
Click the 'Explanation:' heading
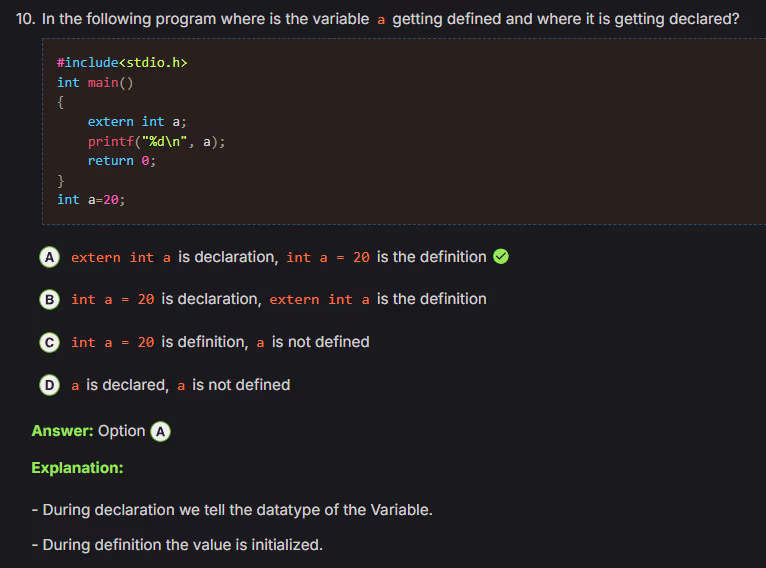click(x=77, y=467)
